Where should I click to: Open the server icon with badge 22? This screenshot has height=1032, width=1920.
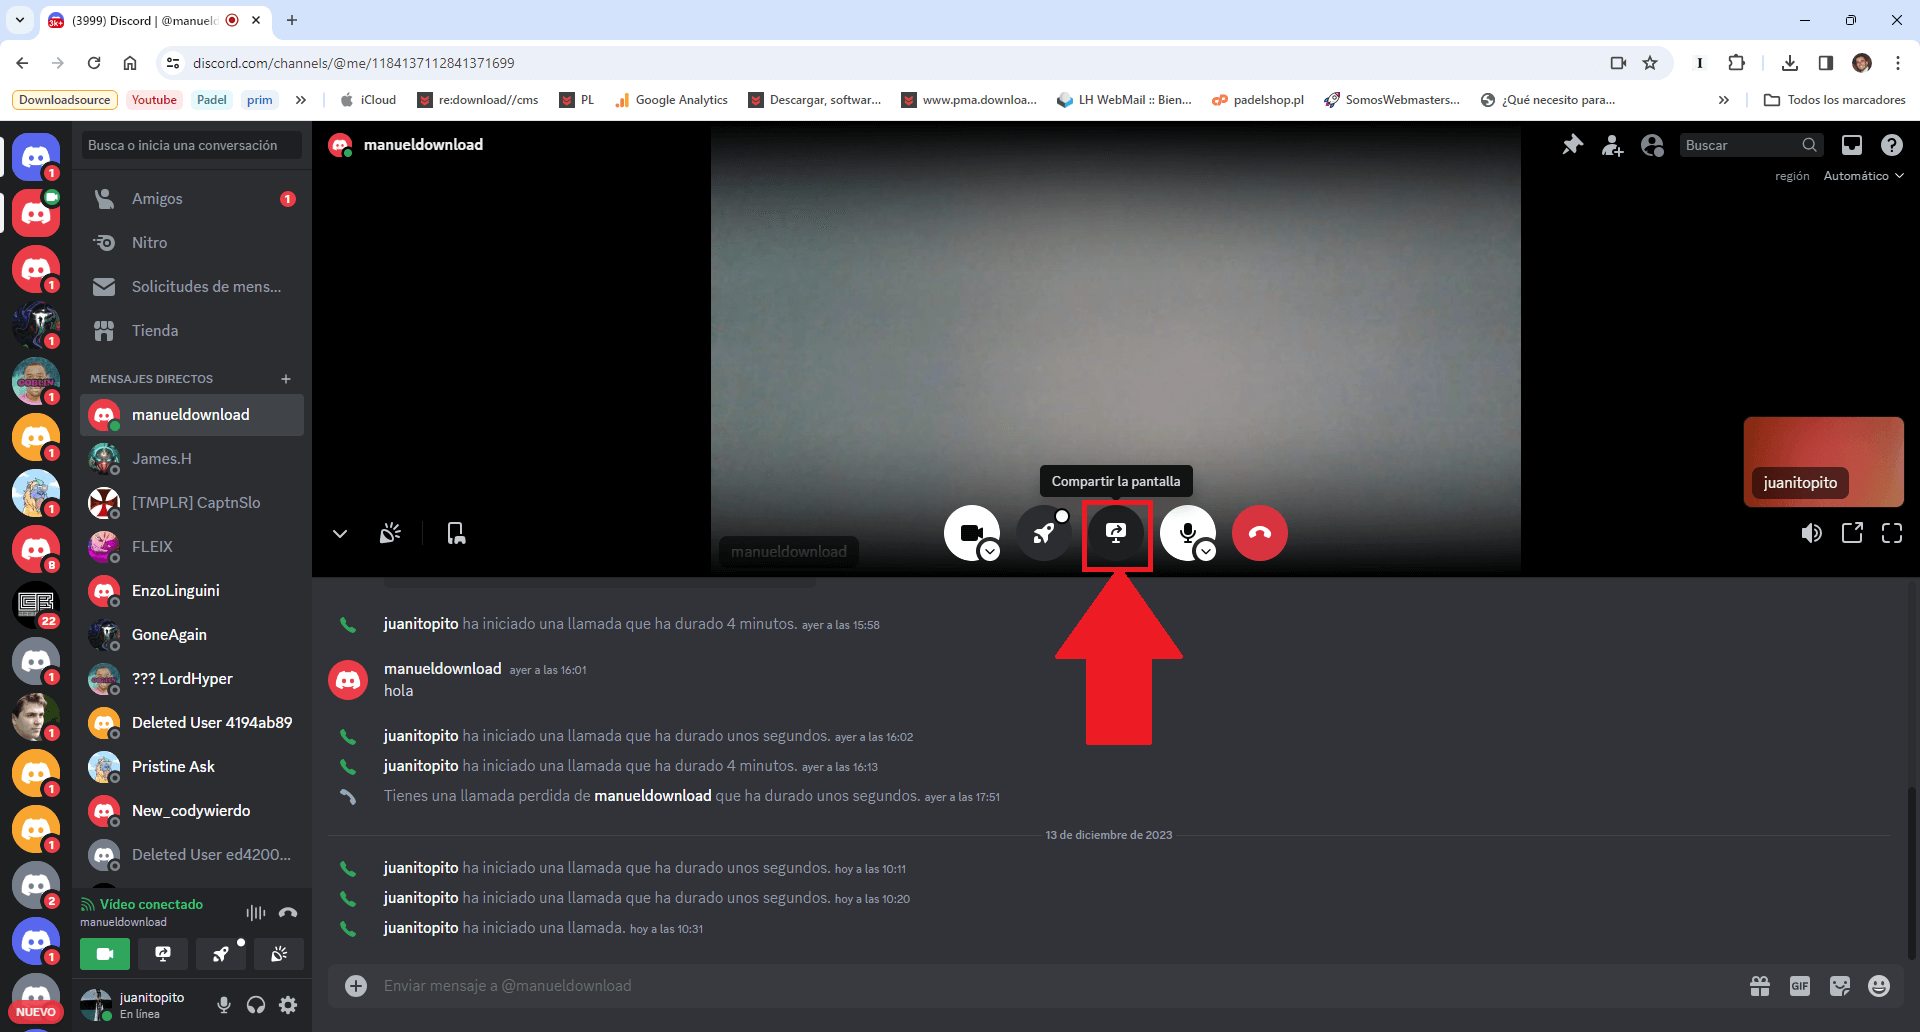36,605
